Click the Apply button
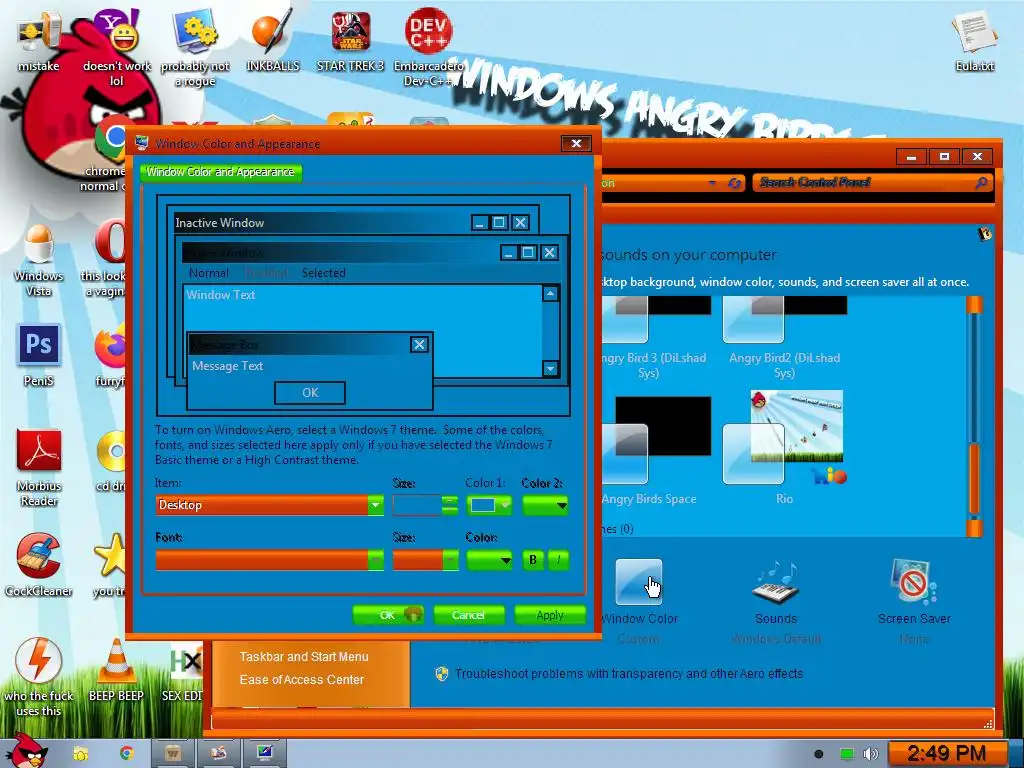The height and width of the screenshot is (768, 1024). point(549,615)
